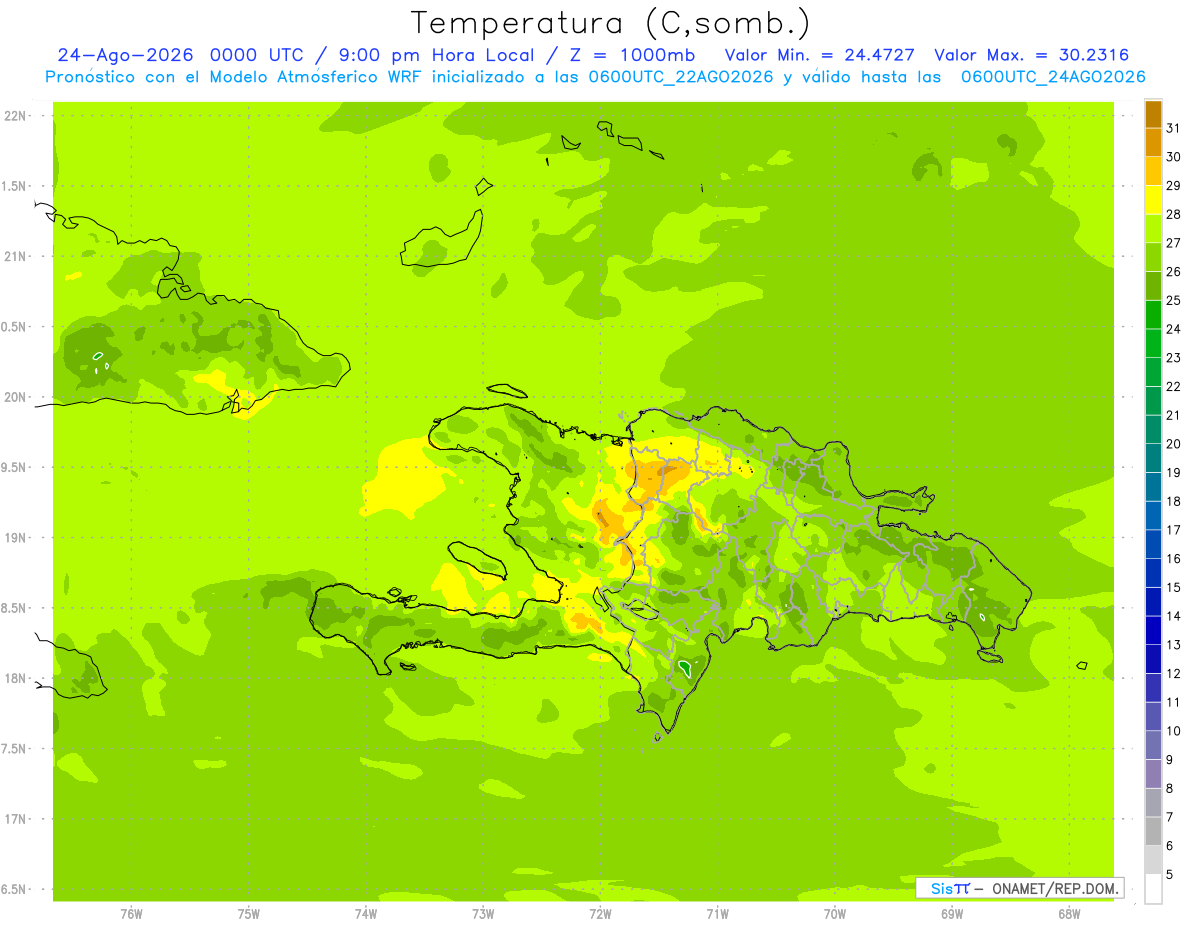The image size is (1200, 927).
Task: Click the color scale label 24
Action: (x=1173, y=329)
